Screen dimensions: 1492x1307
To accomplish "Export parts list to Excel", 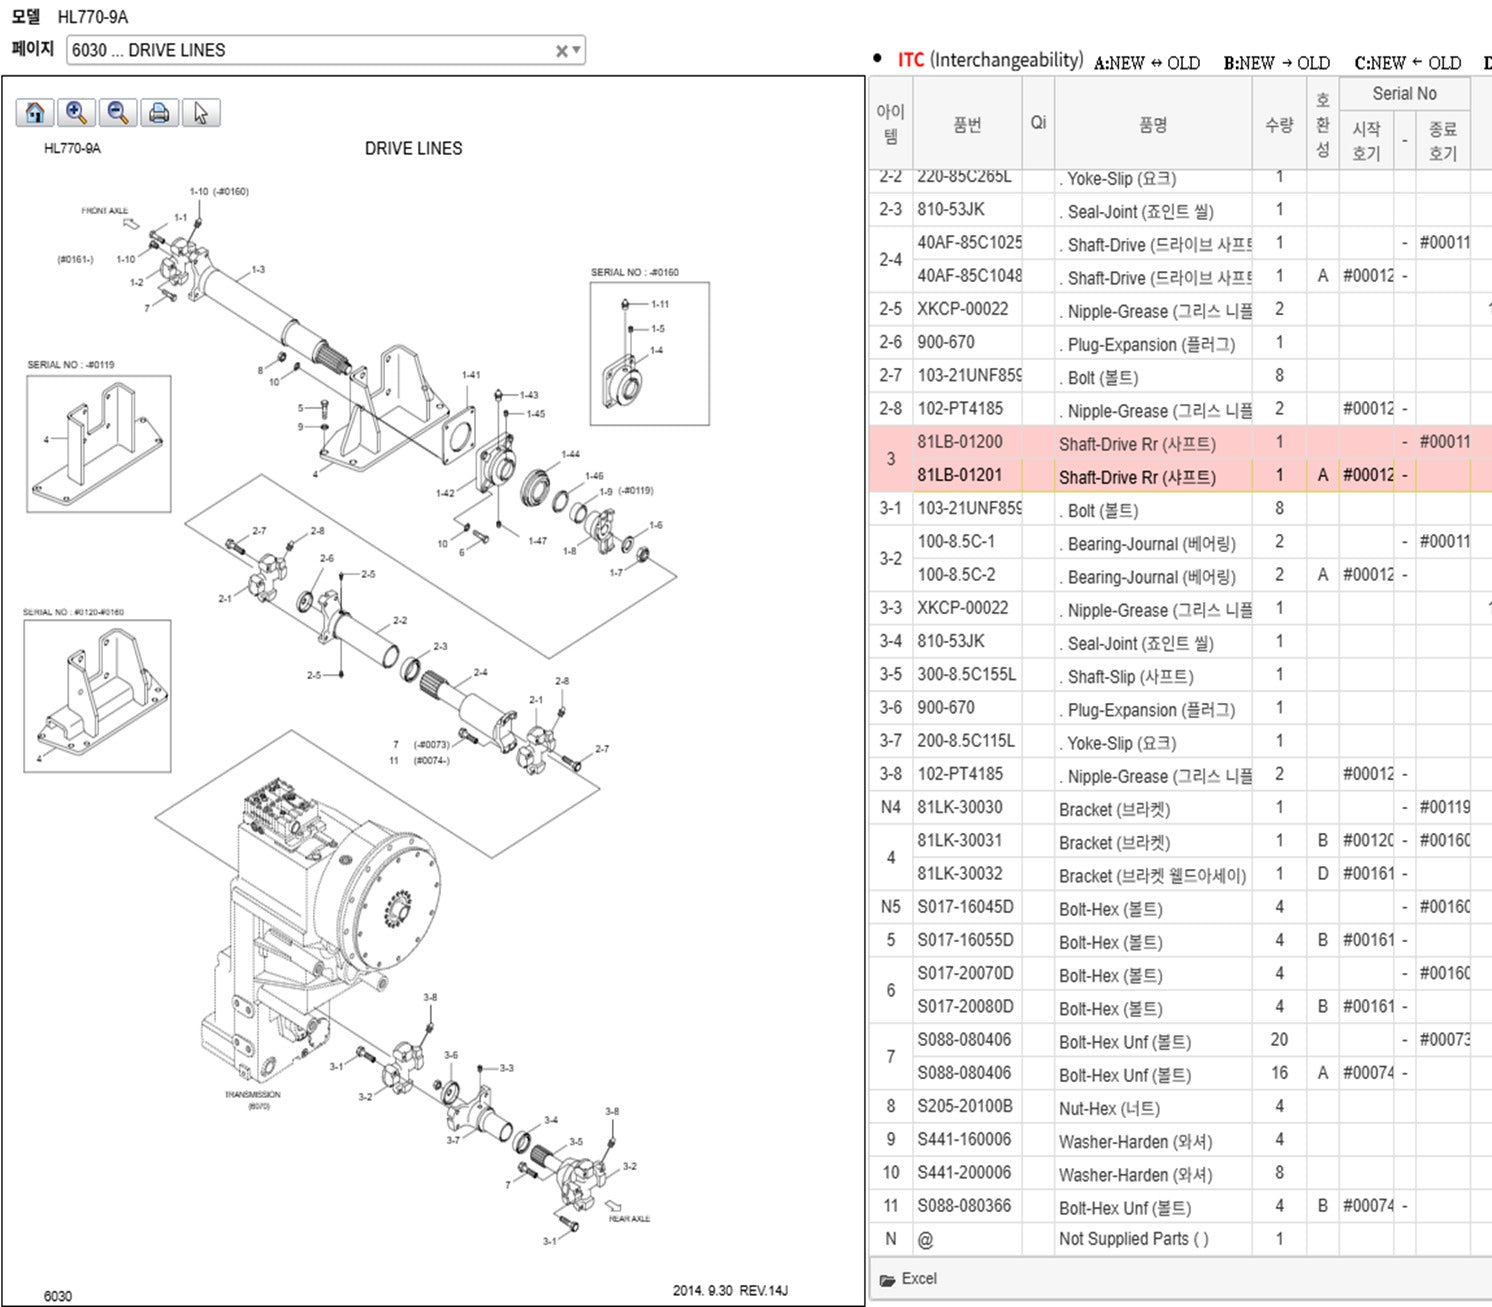I will click(918, 1278).
